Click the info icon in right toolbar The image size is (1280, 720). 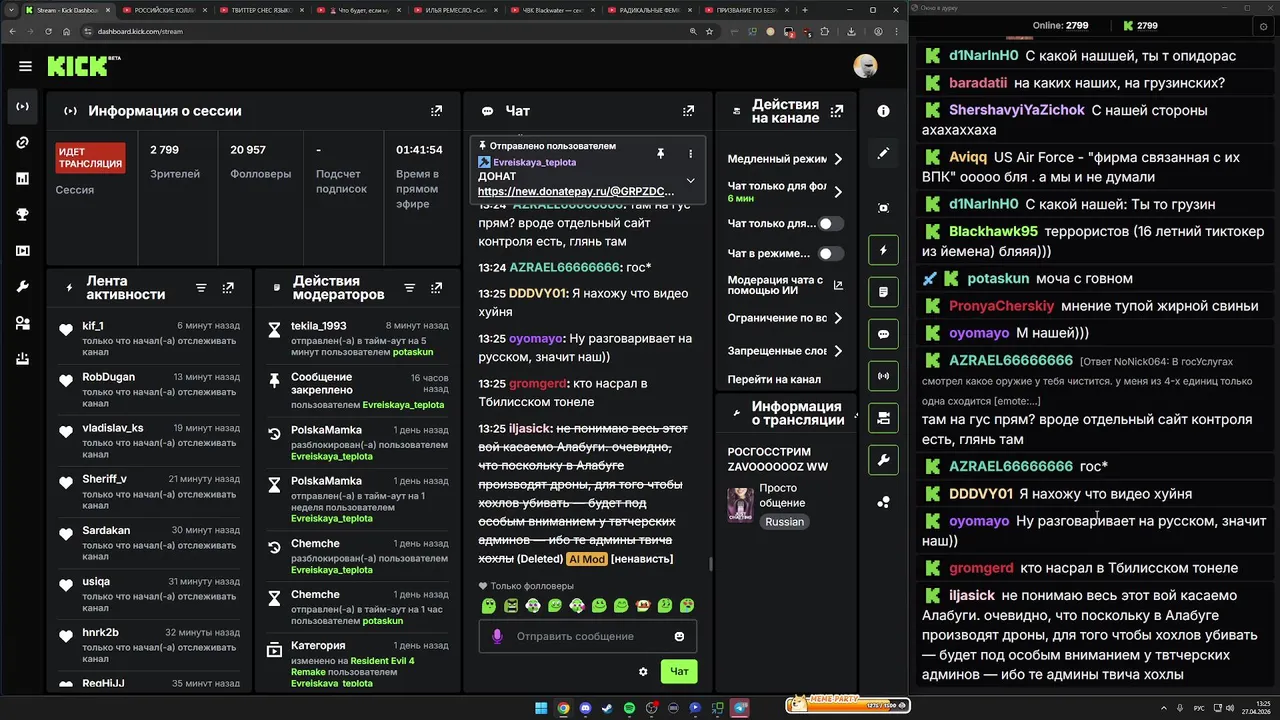[x=883, y=111]
